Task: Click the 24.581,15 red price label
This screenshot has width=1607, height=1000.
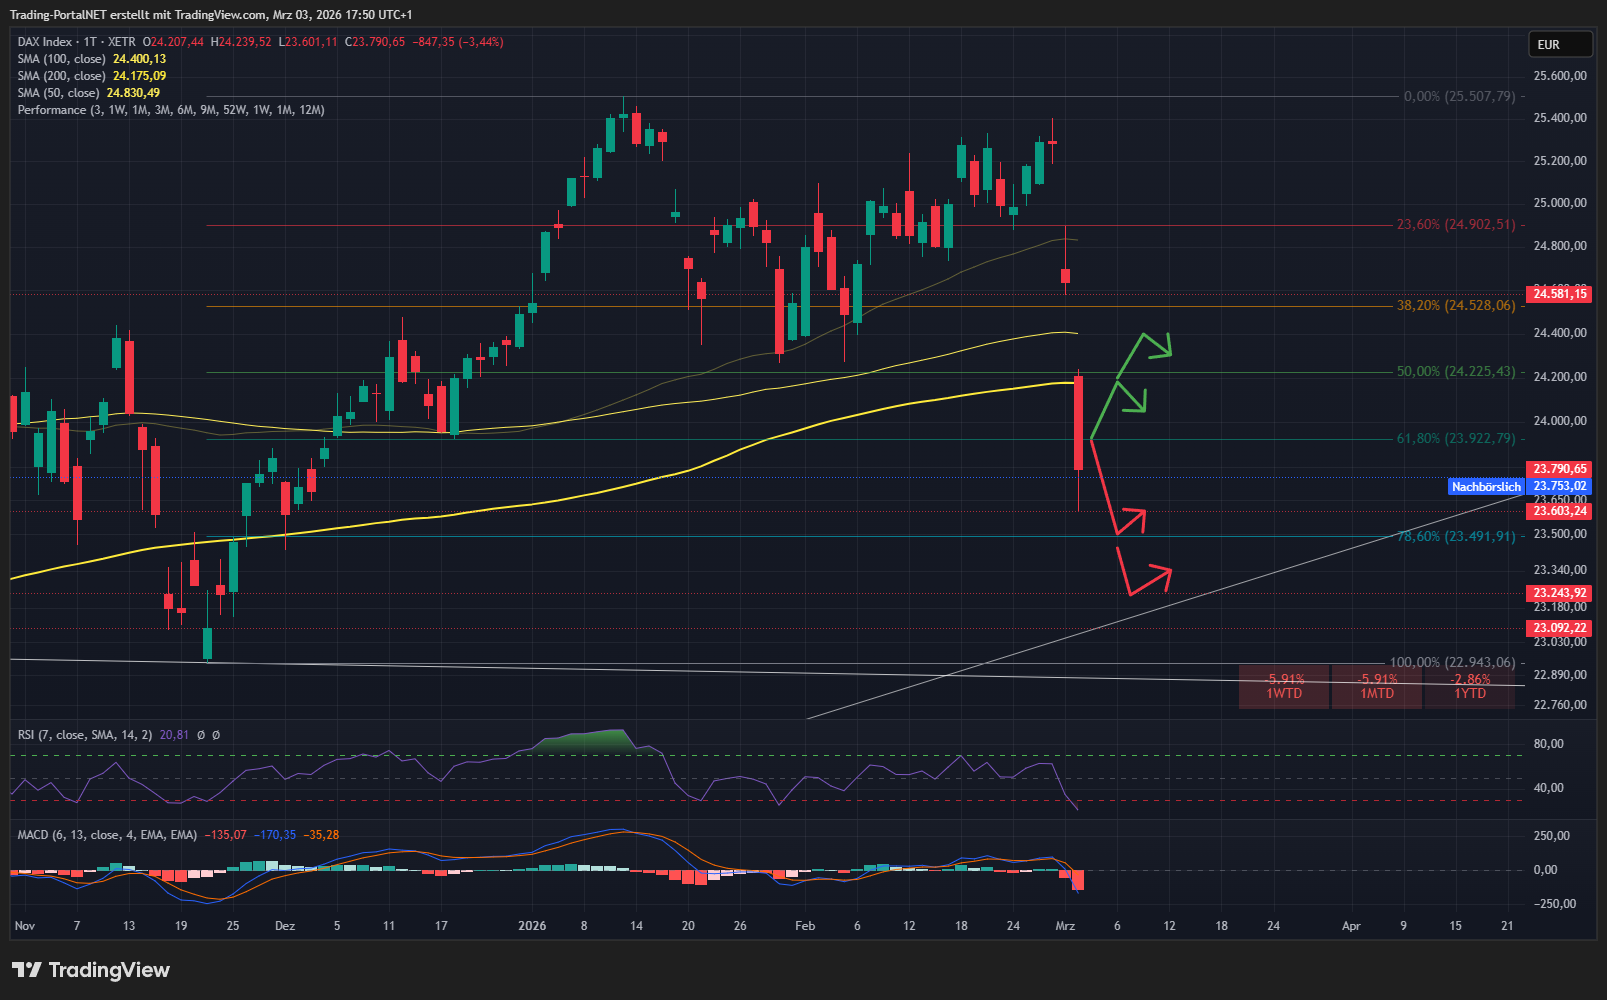Action: coord(1560,294)
